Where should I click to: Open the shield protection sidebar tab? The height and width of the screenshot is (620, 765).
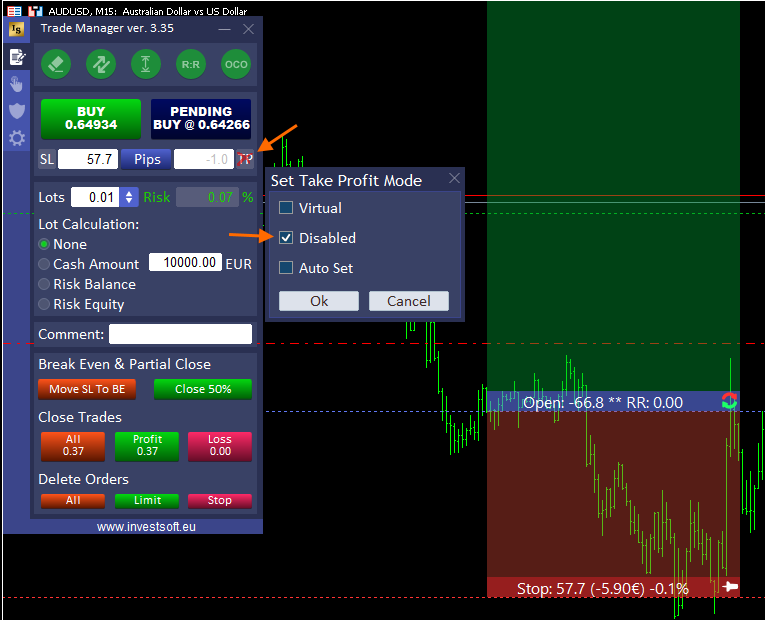click(x=16, y=110)
